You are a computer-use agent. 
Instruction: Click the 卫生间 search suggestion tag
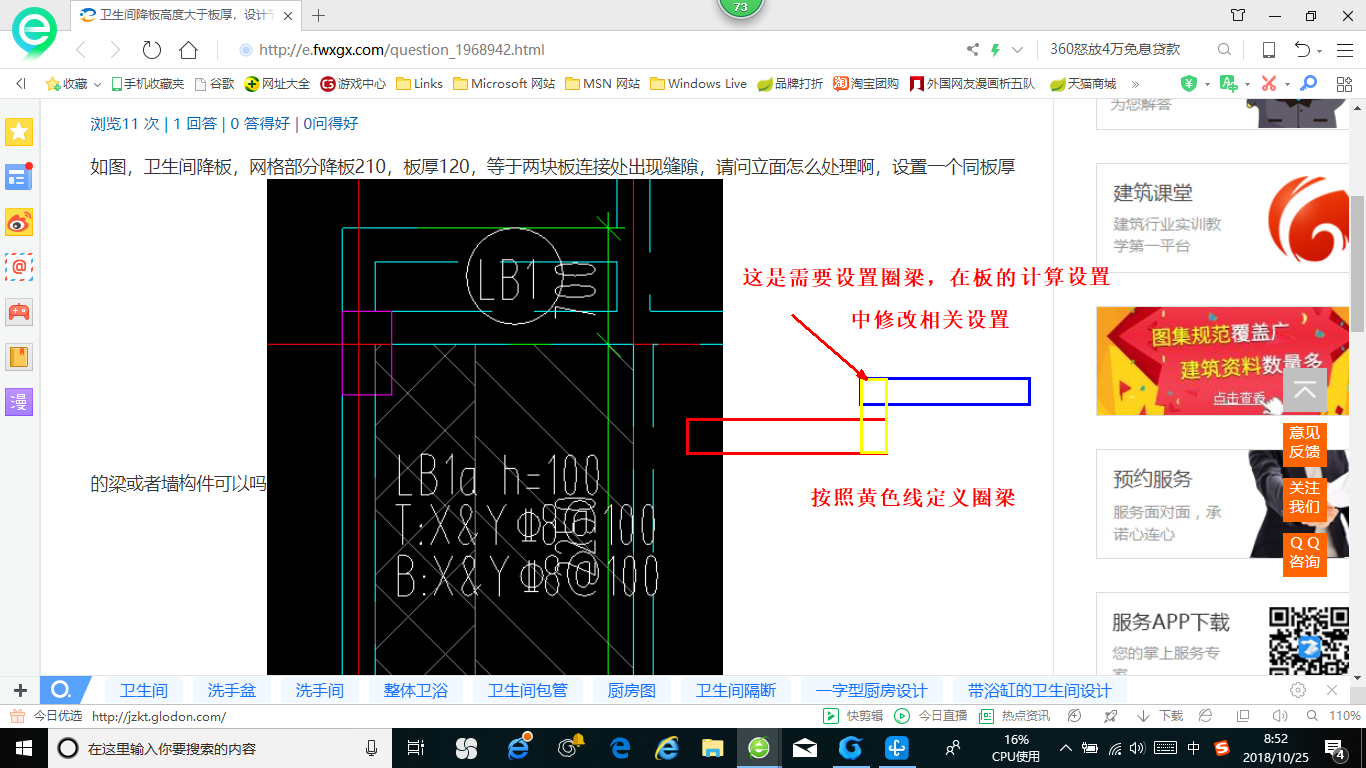point(144,690)
